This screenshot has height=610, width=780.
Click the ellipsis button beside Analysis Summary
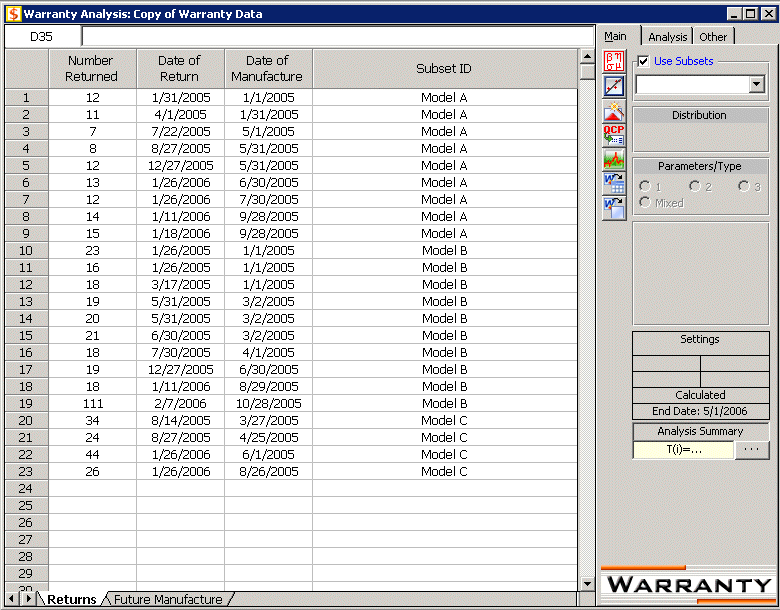tap(751, 450)
